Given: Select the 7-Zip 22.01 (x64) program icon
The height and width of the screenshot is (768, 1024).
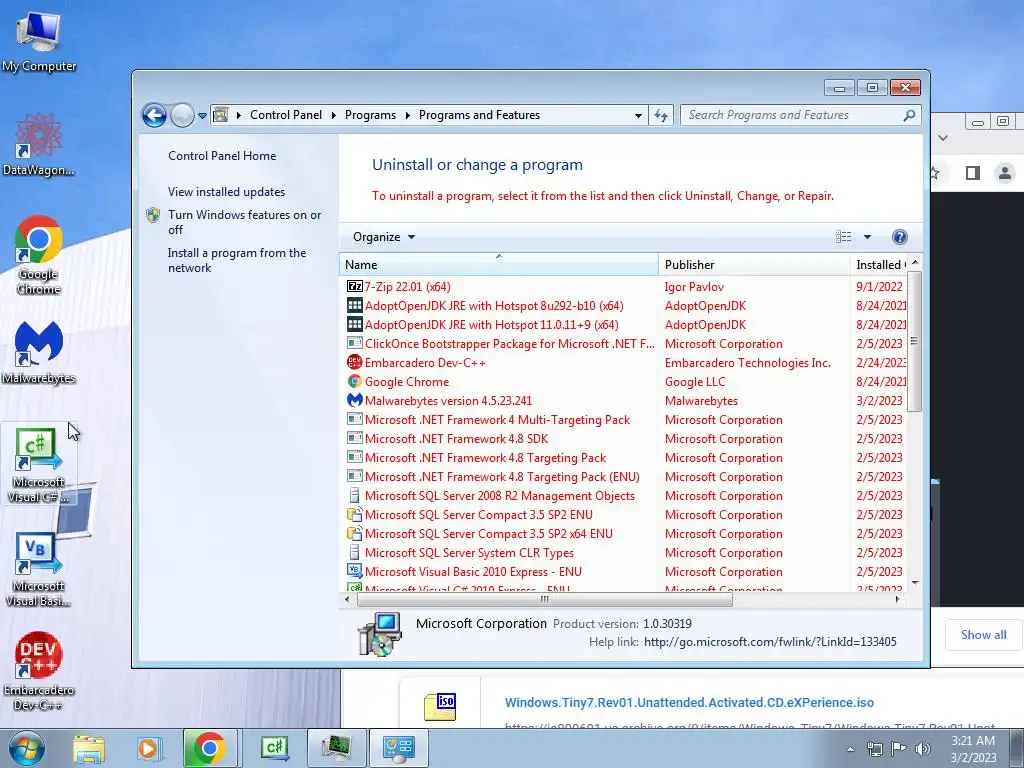Looking at the screenshot, I should [x=354, y=286].
